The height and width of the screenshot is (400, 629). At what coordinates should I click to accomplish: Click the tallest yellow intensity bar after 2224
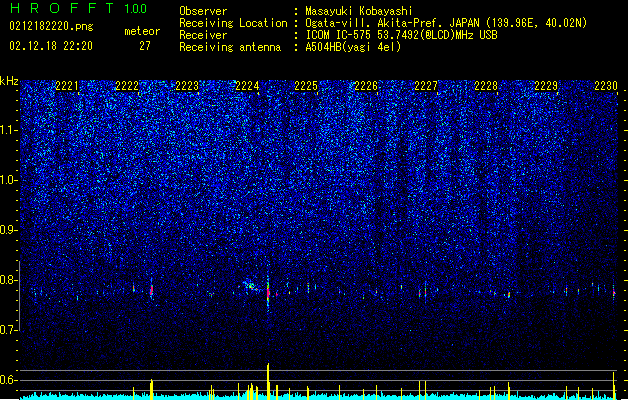(x=268, y=381)
